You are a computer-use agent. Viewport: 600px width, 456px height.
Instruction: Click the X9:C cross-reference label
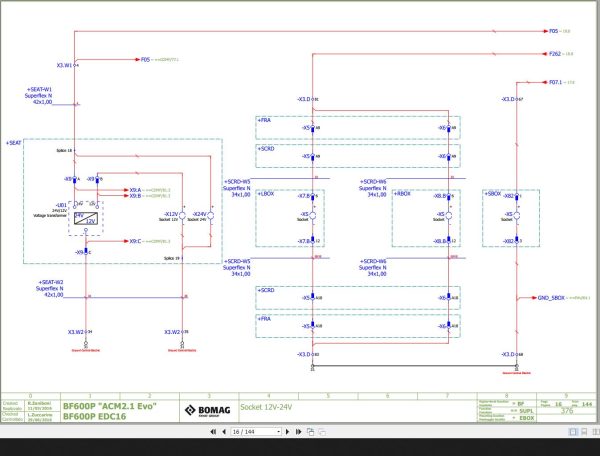click(135, 241)
